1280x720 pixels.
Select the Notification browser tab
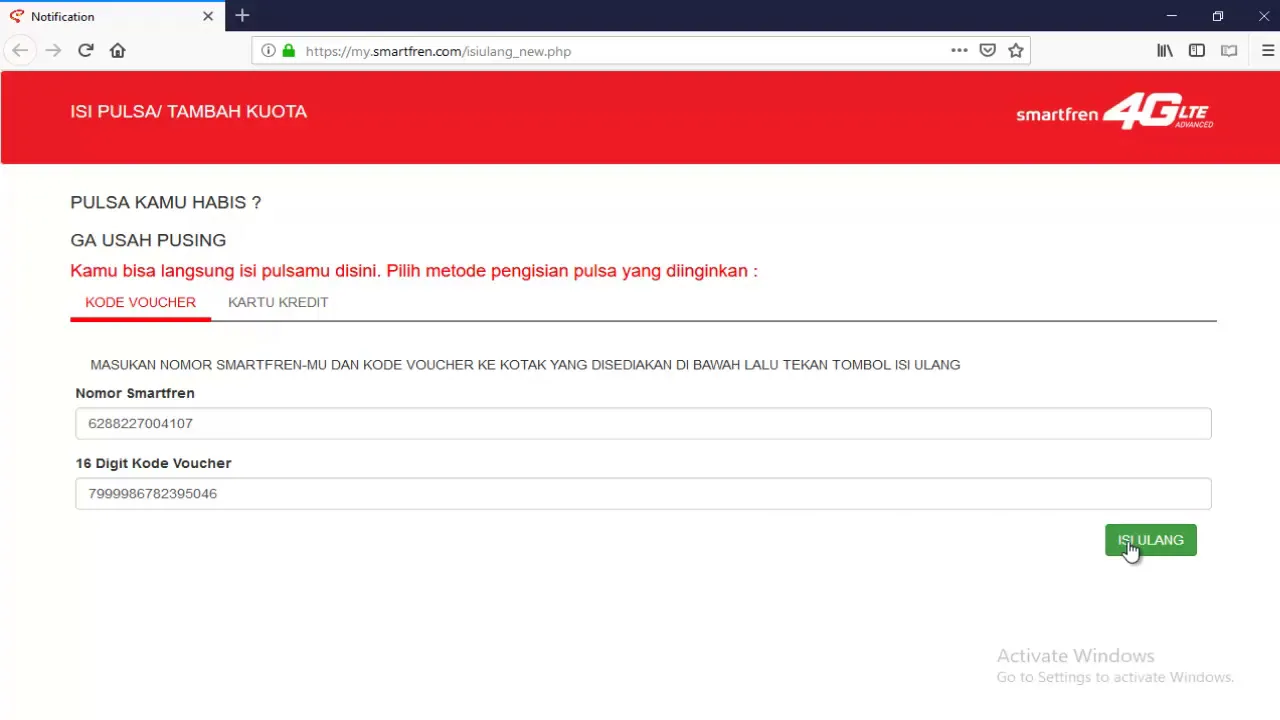pos(111,17)
